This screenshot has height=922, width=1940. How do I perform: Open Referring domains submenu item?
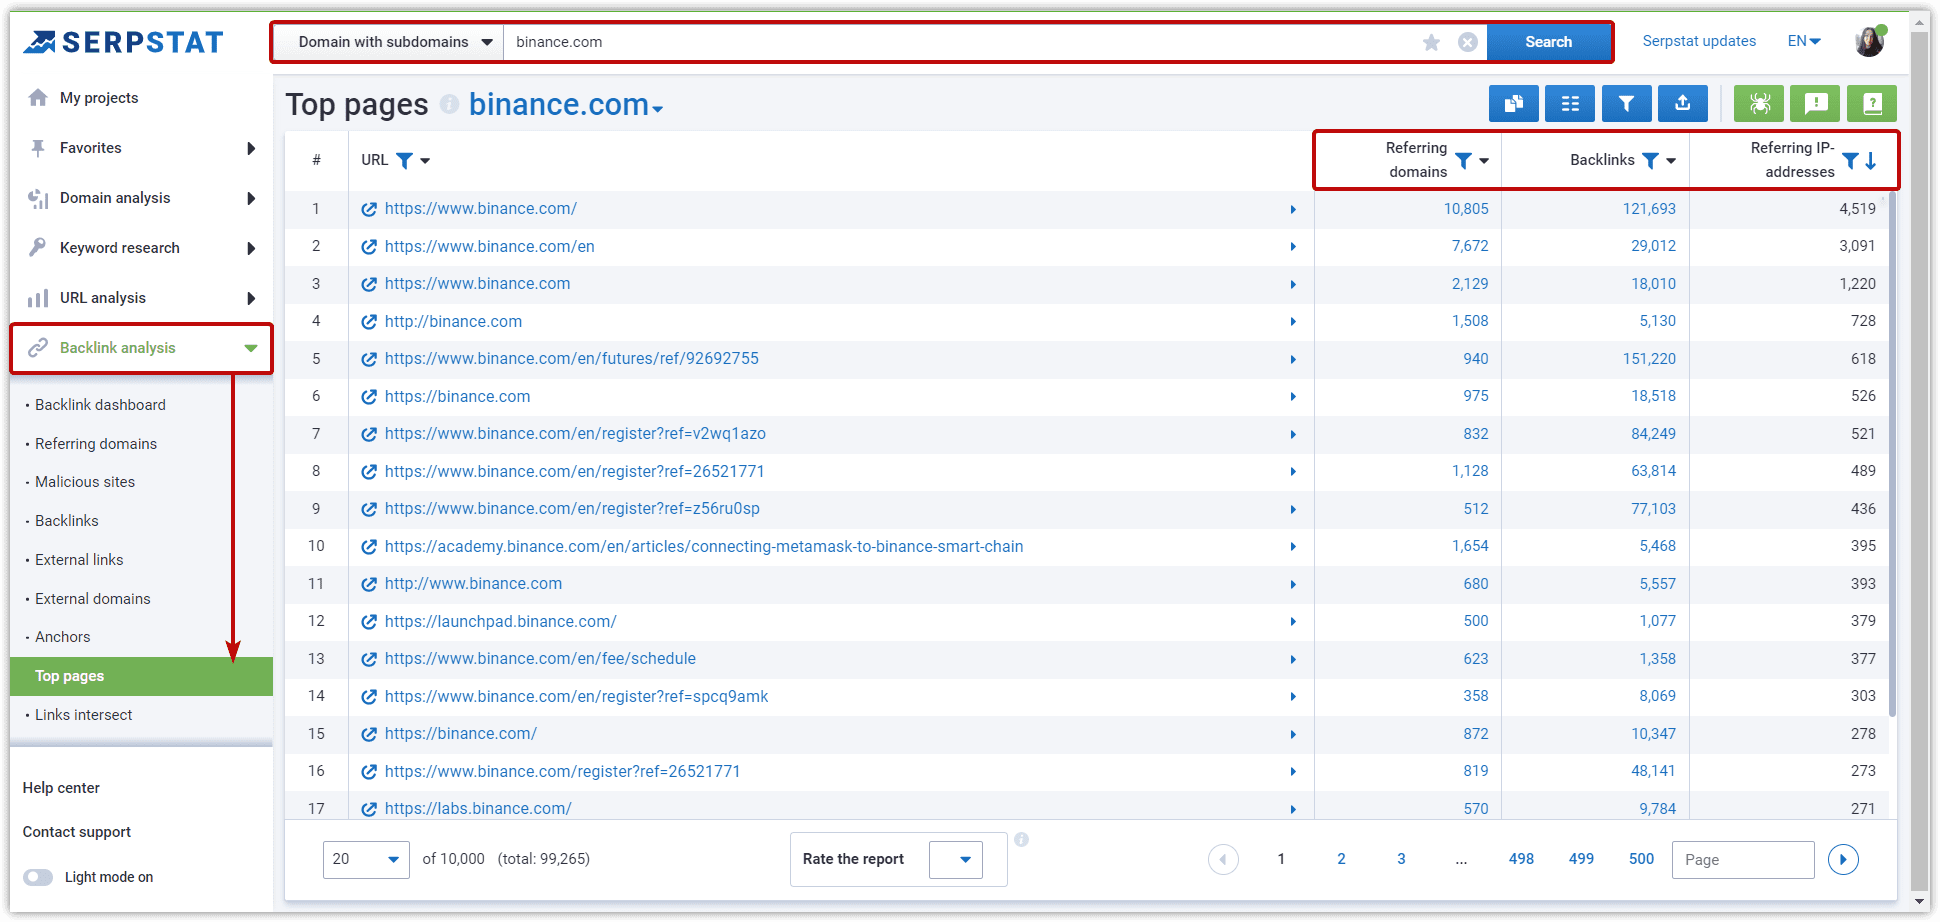96,444
